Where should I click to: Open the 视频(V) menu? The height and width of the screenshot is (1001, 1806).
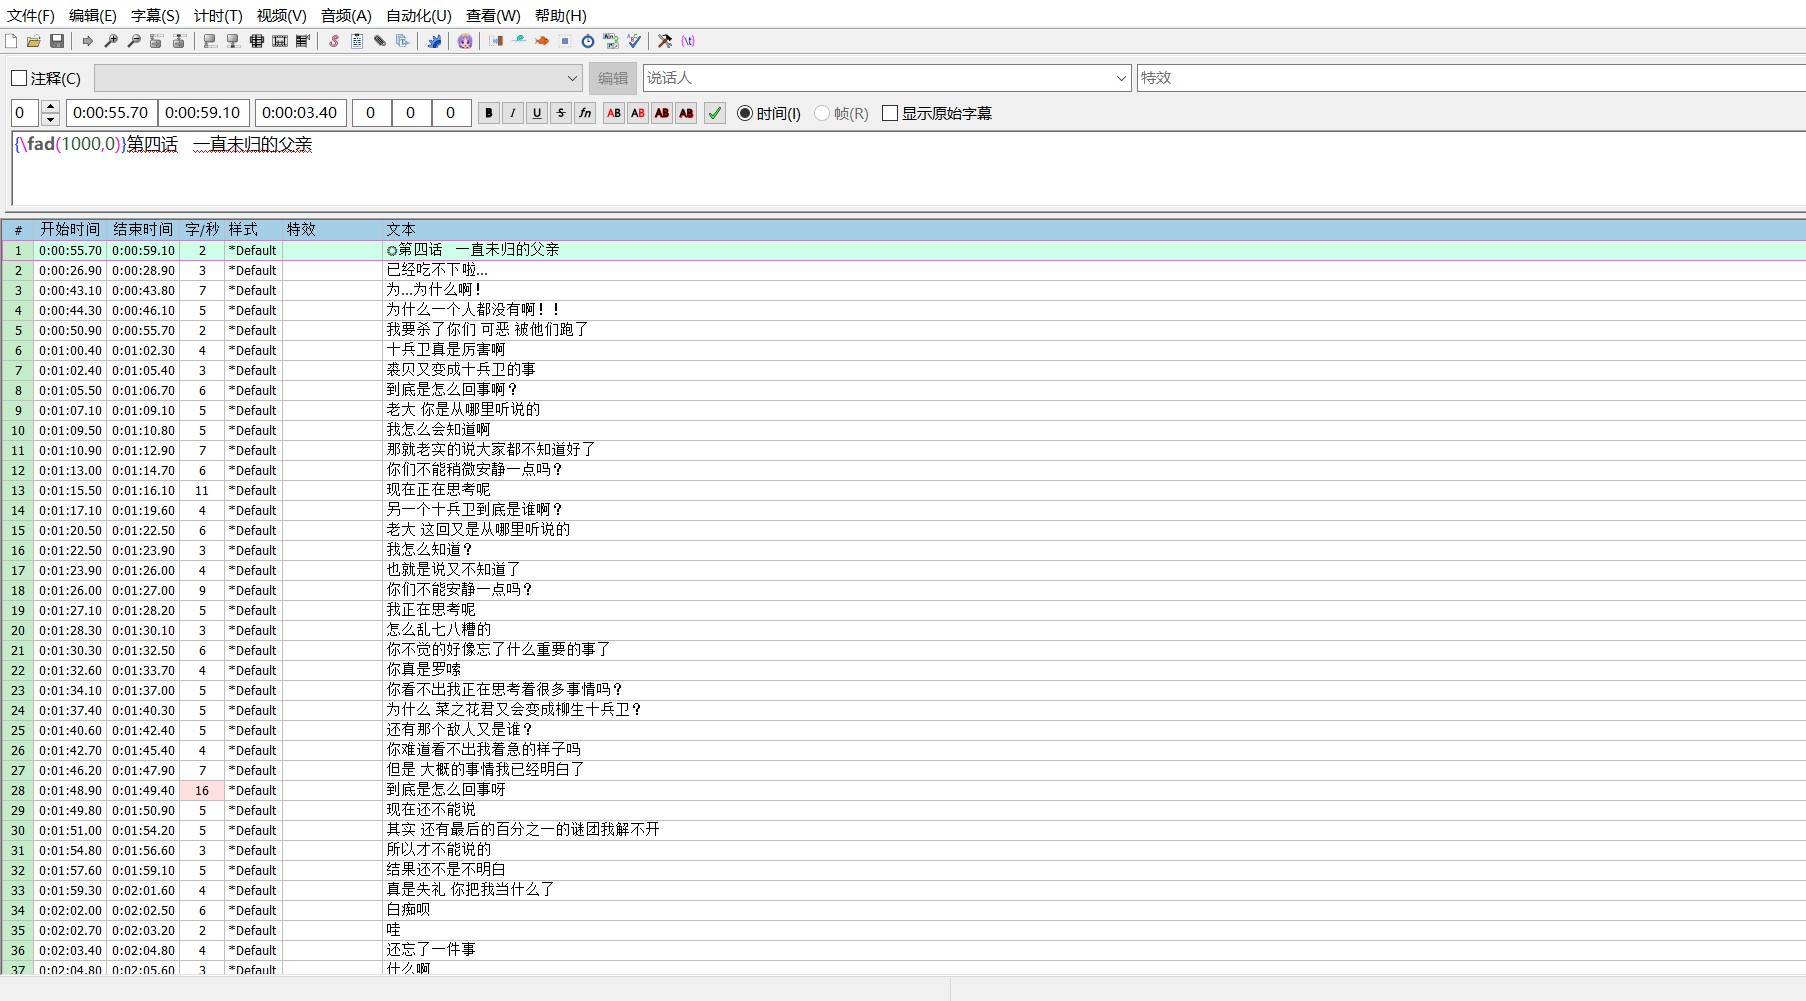[x=281, y=15]
